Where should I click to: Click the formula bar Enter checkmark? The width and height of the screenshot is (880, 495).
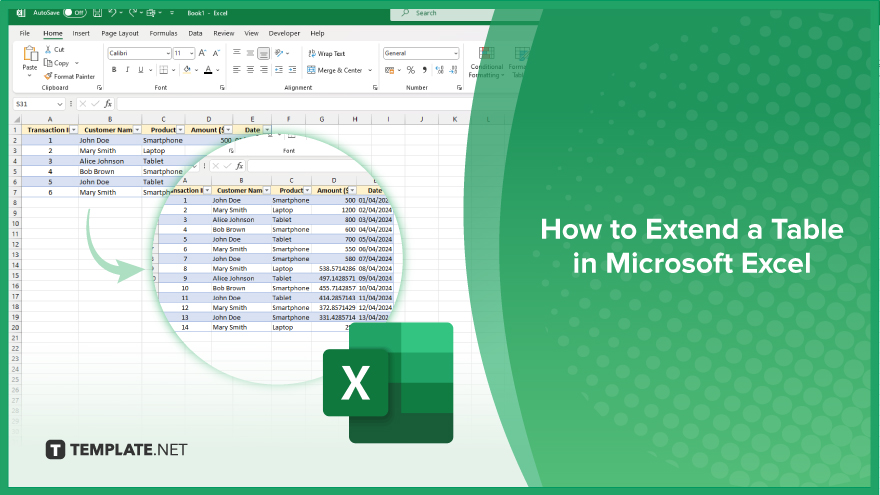(x=95, y=104)
